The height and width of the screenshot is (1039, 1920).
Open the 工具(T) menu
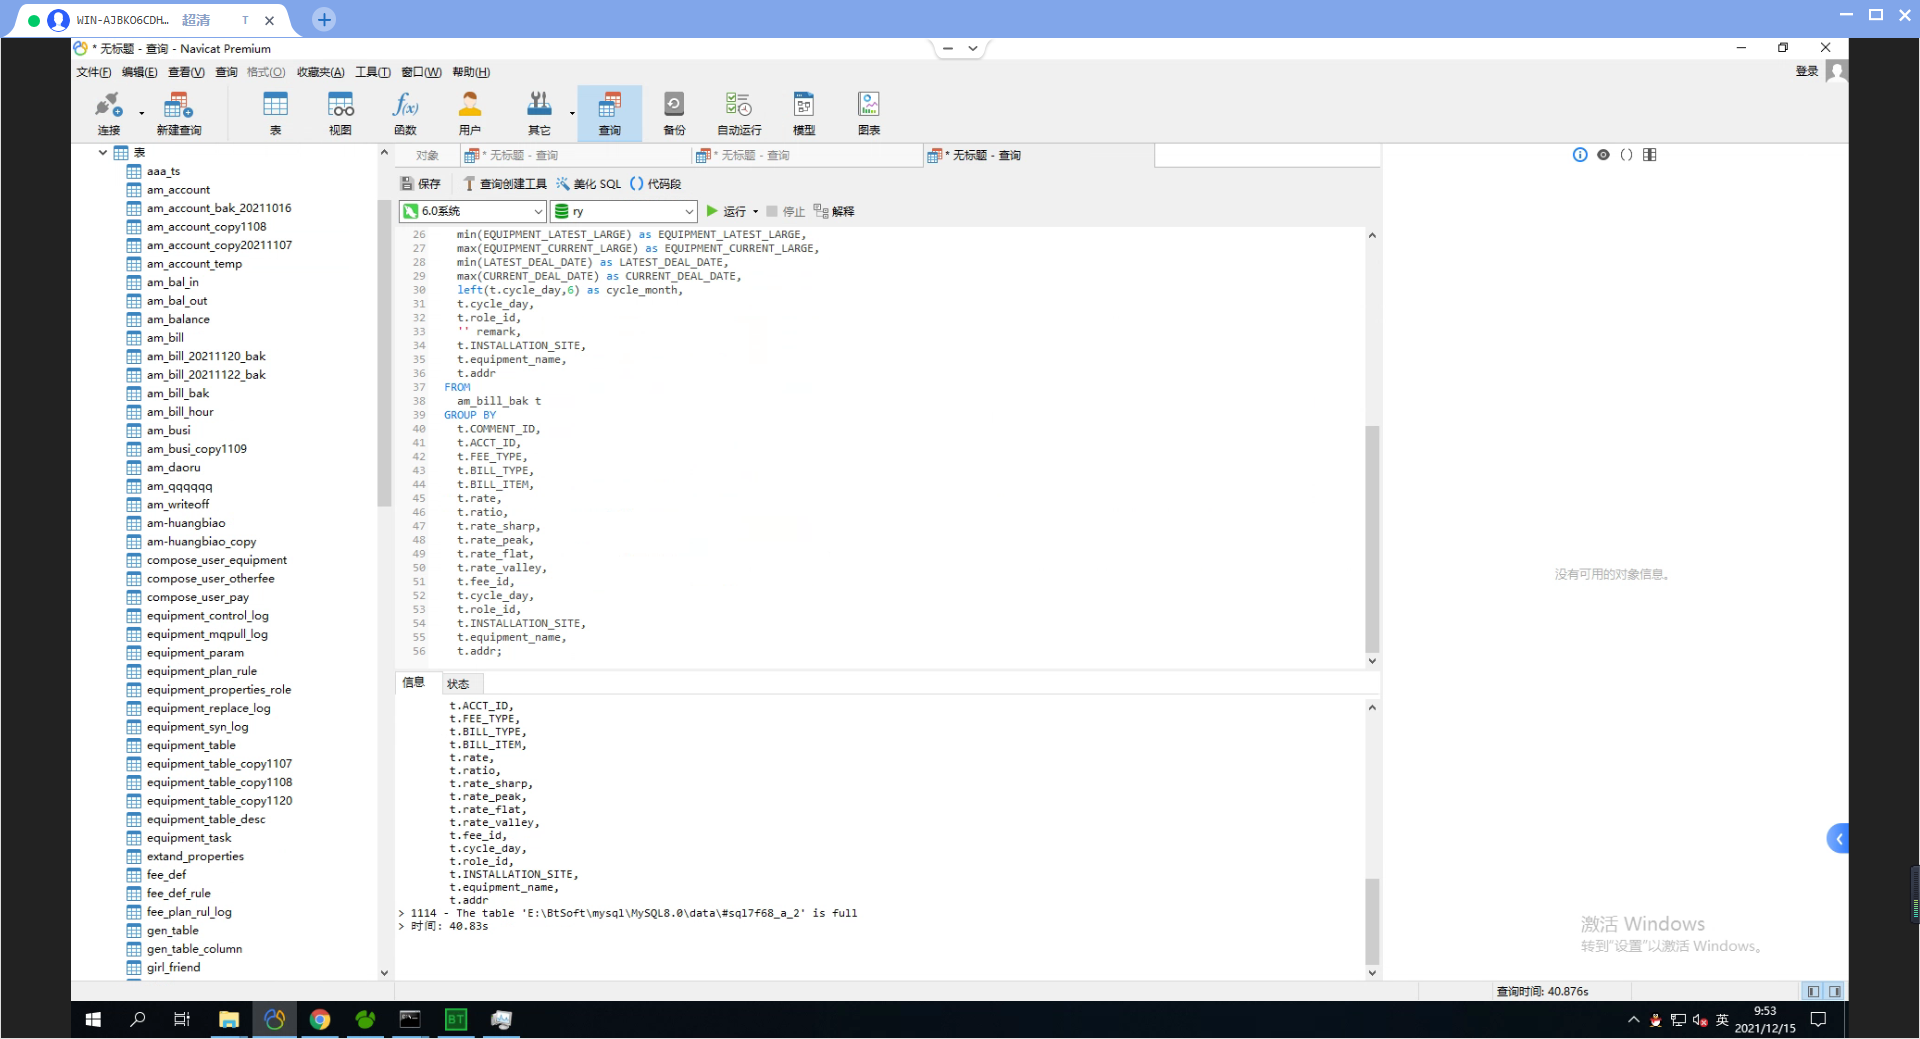[x=372, y=72]
